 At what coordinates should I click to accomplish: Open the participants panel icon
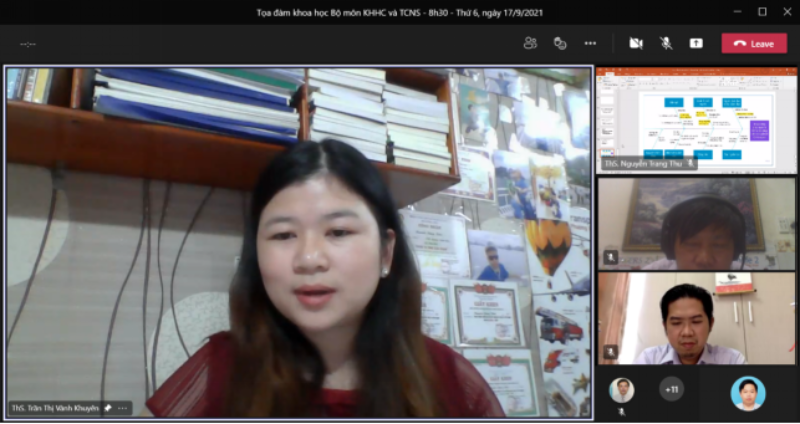point(530,43)
